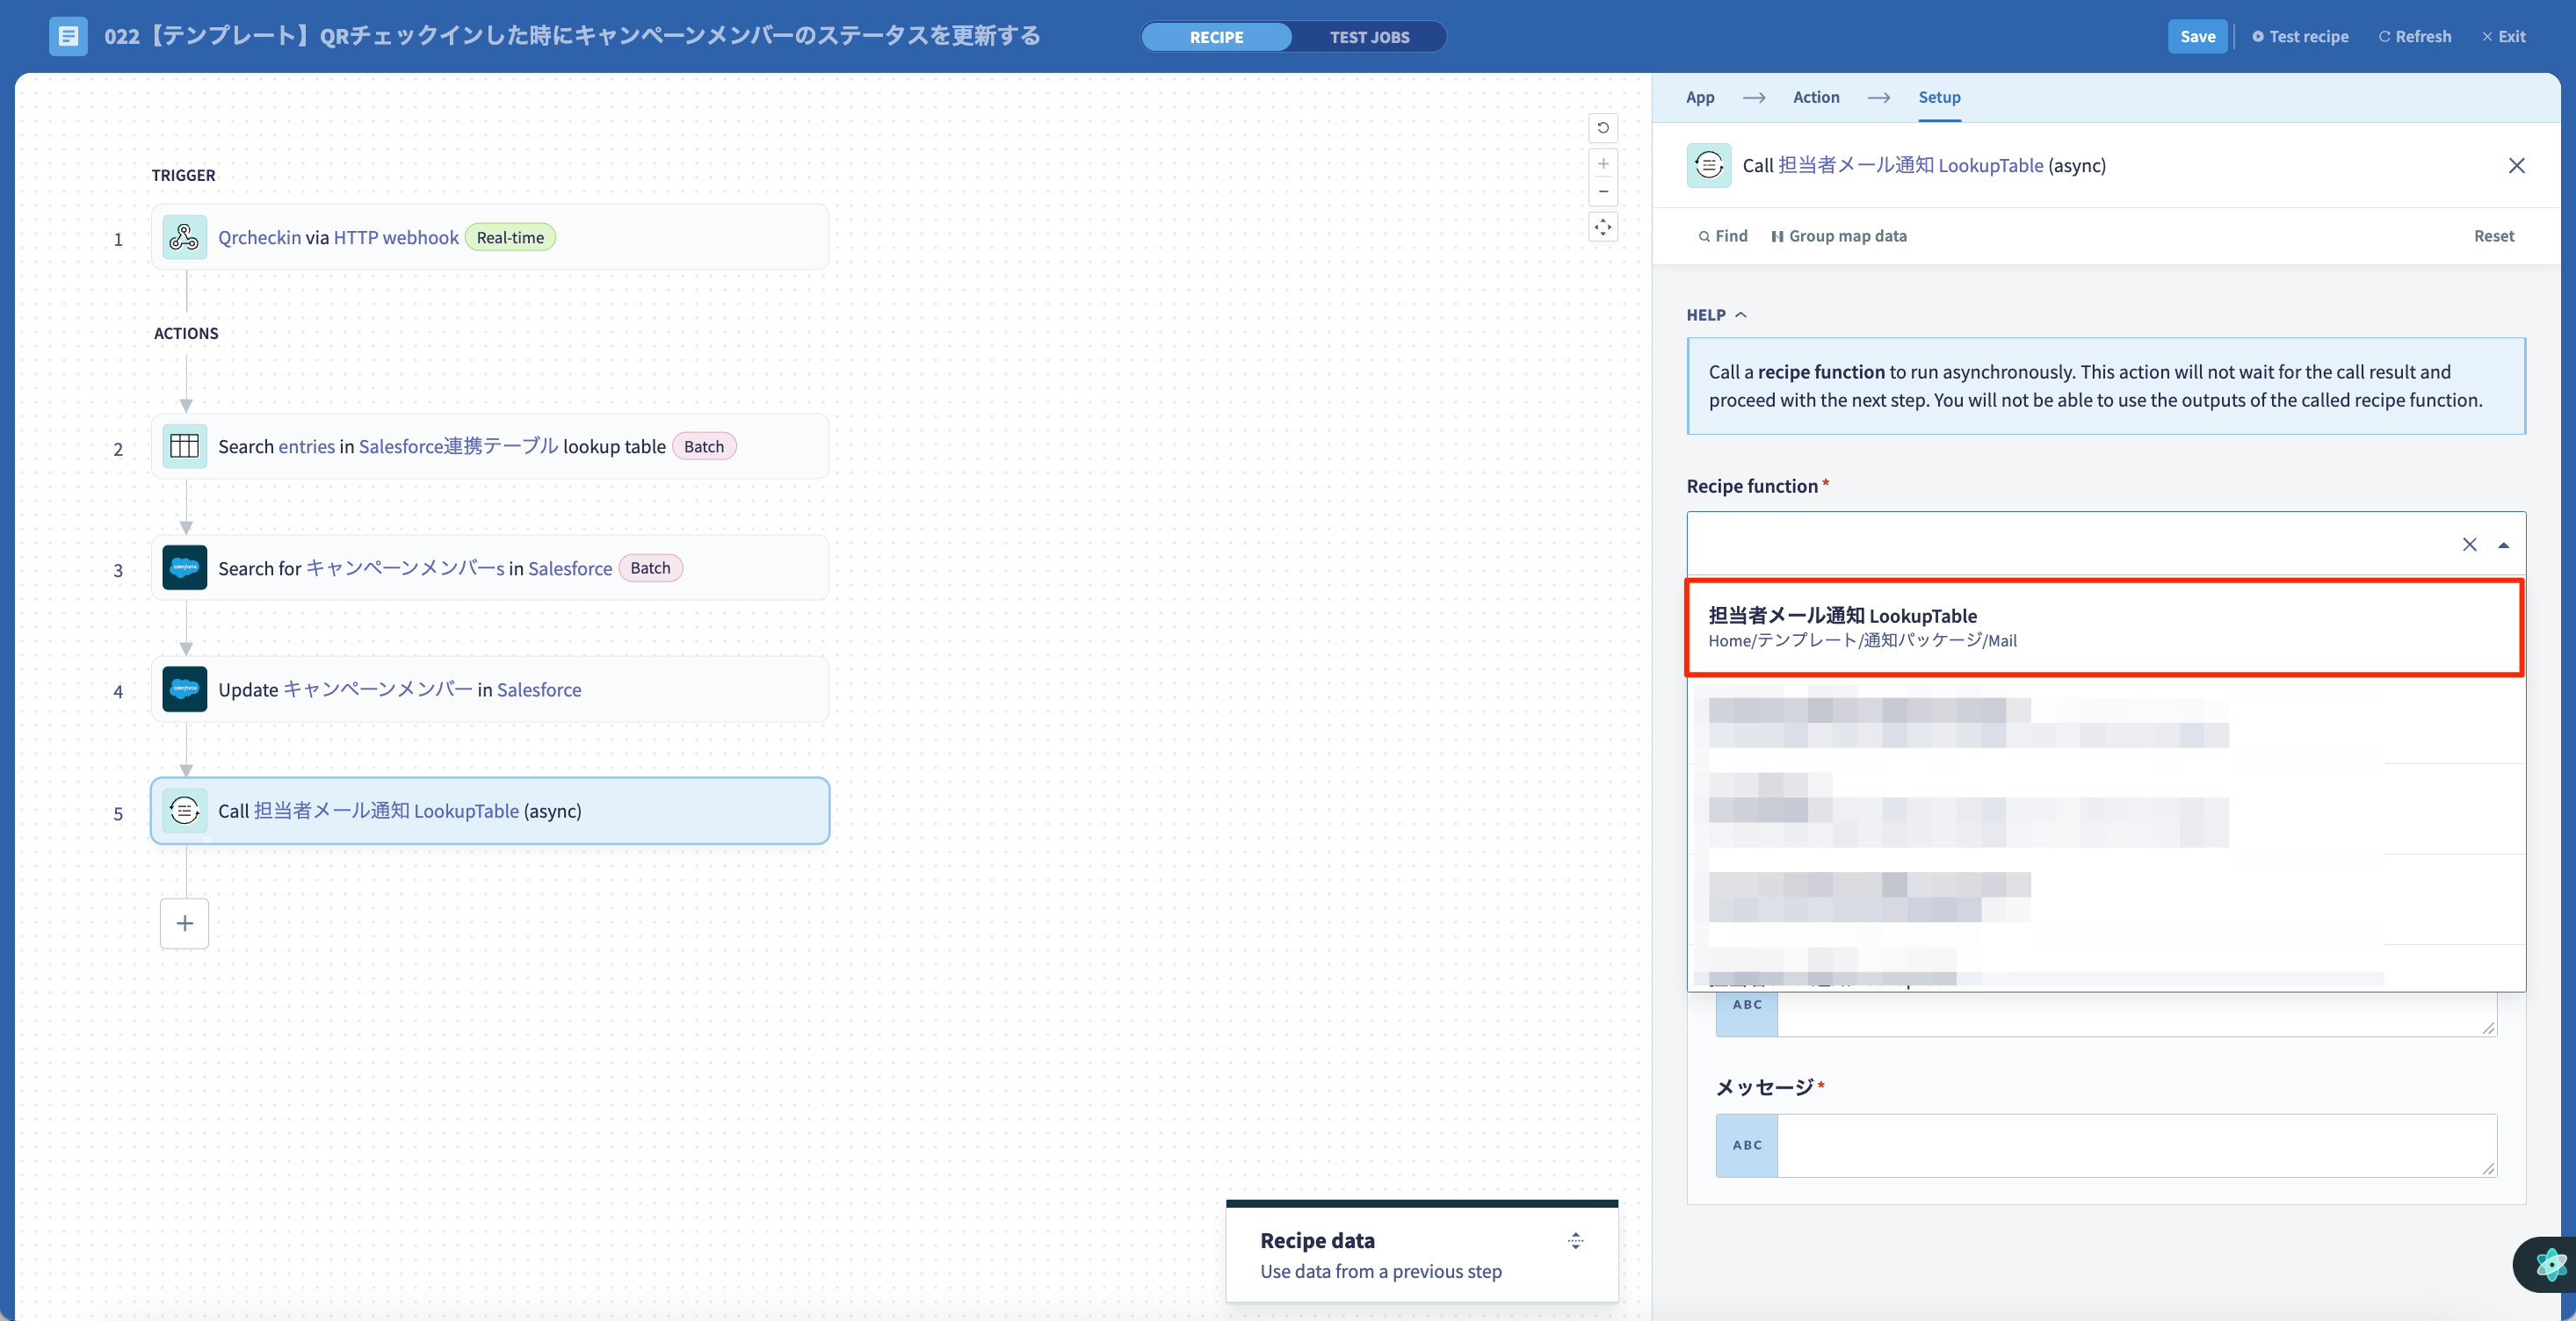This screenshot has width=2576, height=1321.
Task: Collapse the Recipe function dropdown arrow
Action: pyautogui.click(x=2503, y=545)
